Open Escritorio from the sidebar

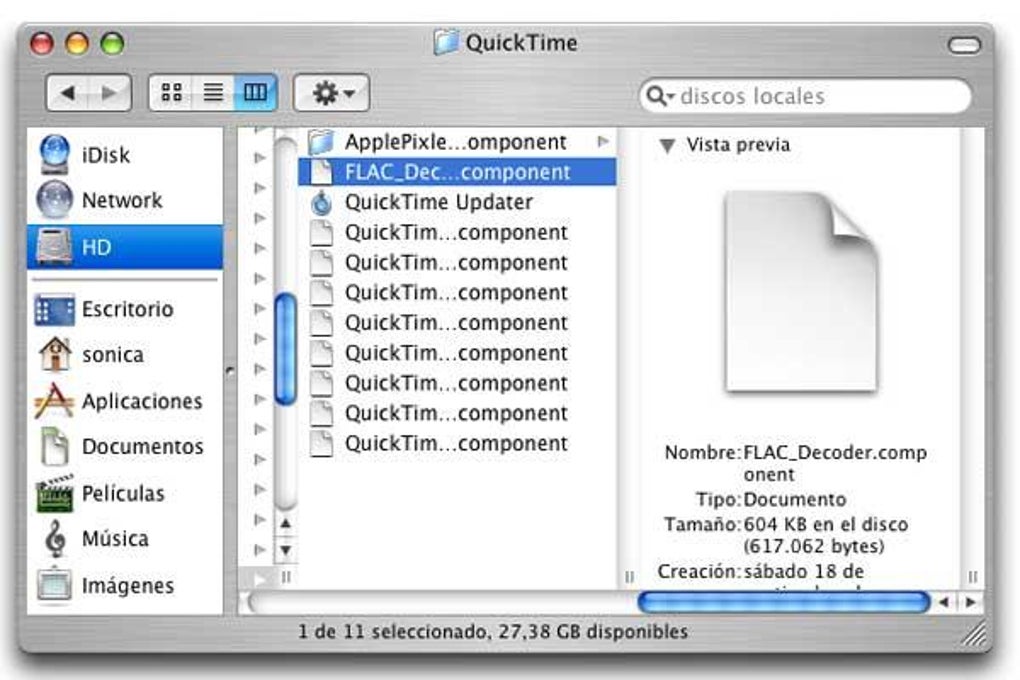125,309
